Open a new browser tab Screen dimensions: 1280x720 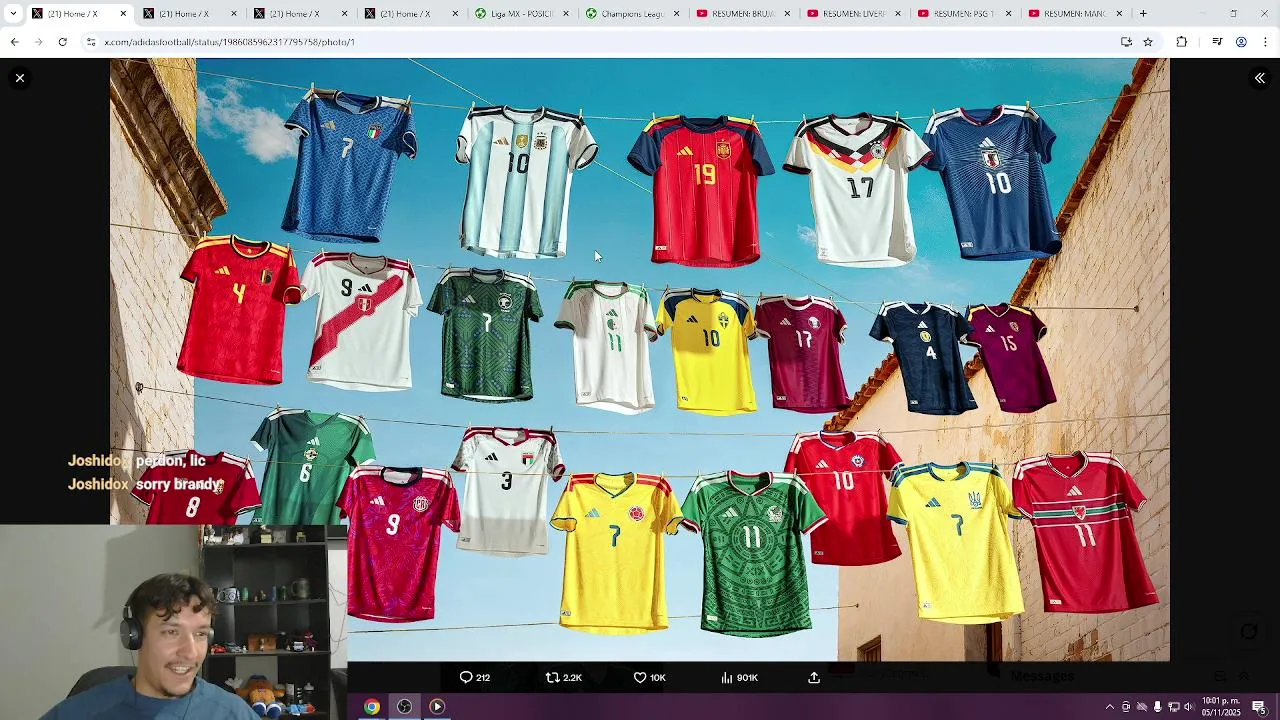click(1143, 14)
